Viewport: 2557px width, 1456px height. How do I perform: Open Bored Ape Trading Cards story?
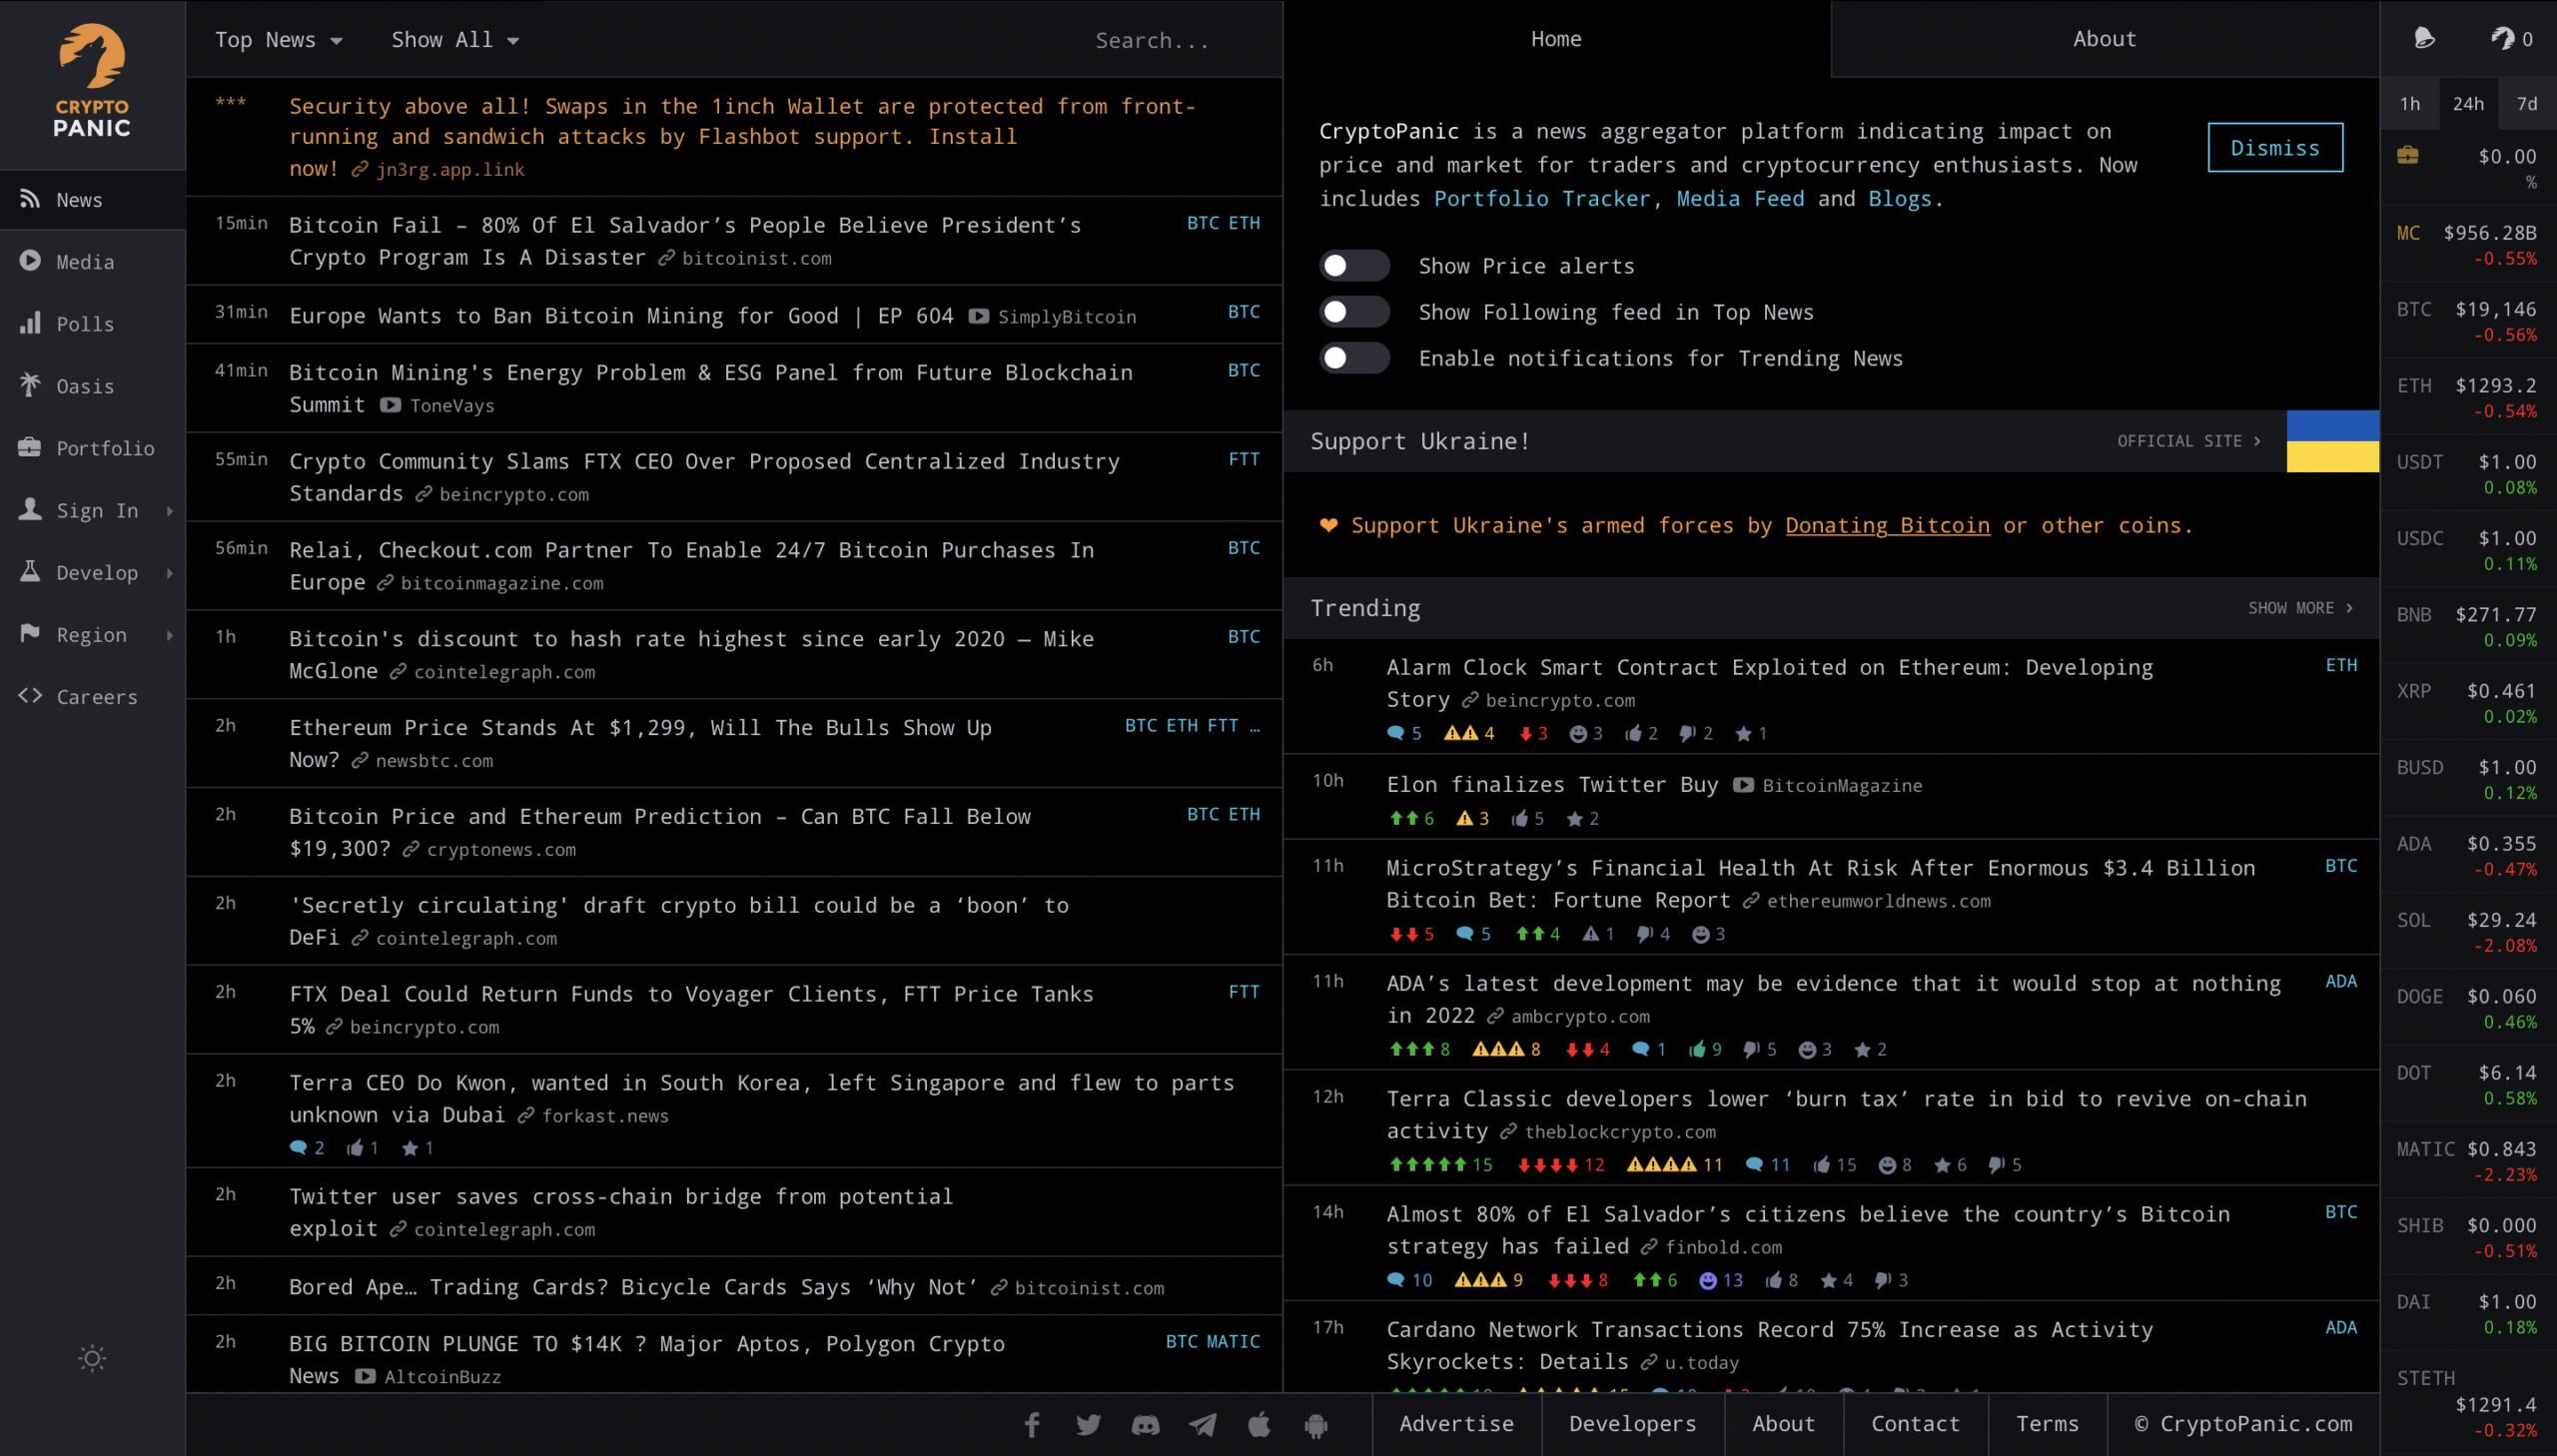click(633, 1287)
